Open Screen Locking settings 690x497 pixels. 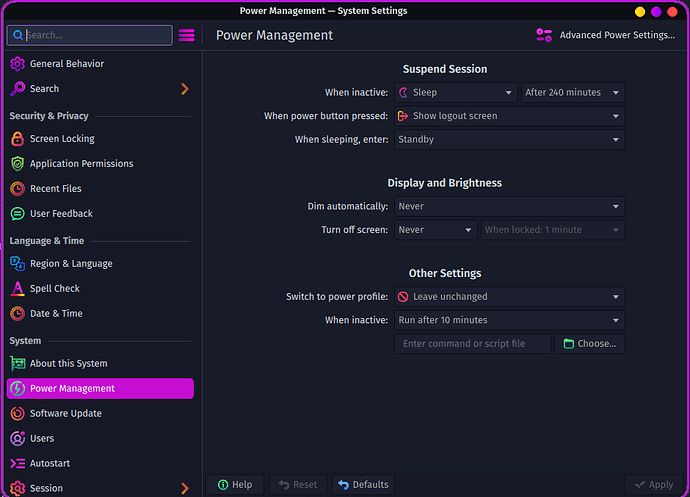[63, 139]
